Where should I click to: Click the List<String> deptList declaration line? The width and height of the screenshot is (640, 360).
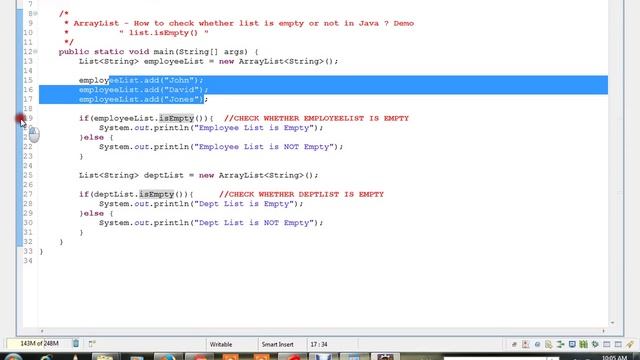click(x=198, y=176)
